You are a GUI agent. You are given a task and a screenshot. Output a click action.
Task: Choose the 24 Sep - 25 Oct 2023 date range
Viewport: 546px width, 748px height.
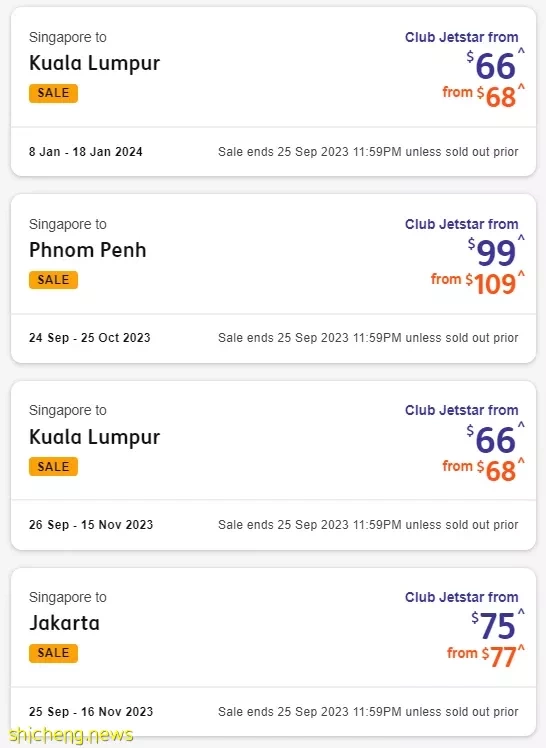tap(90, 338)
